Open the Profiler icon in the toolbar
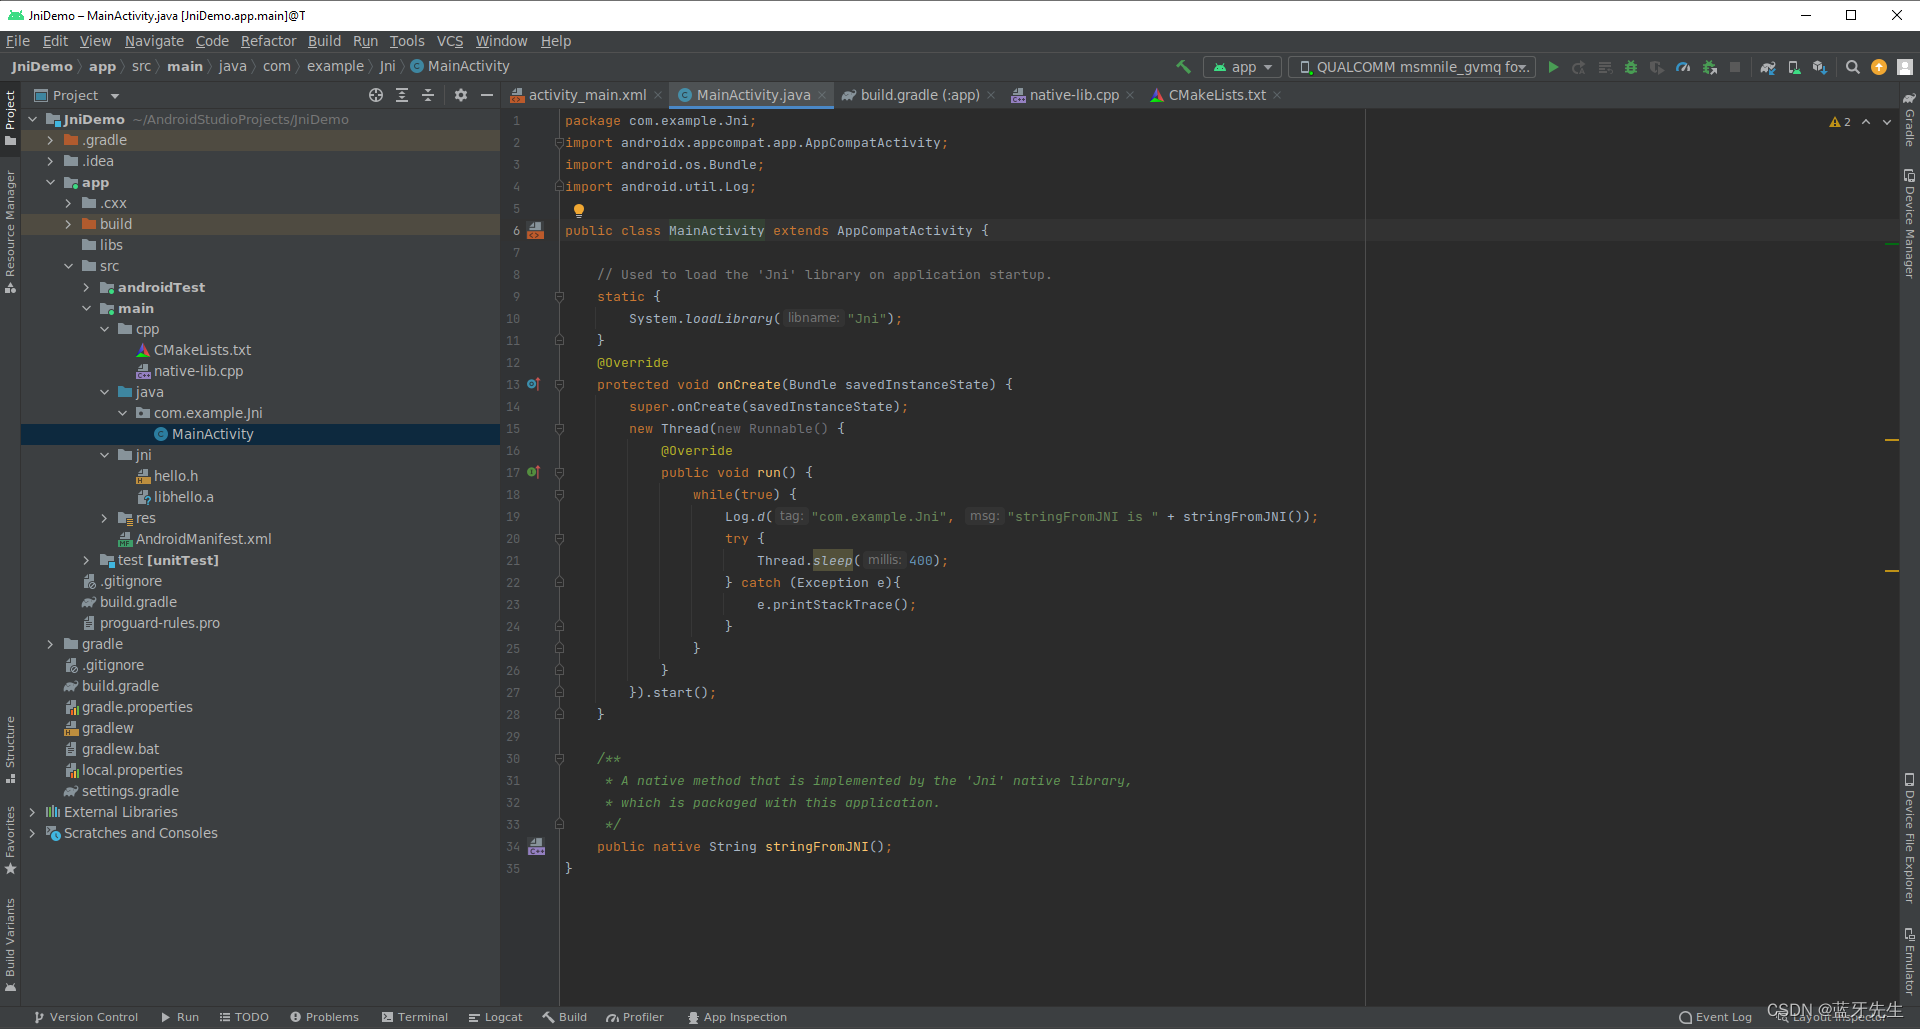The image size is (1920, 1029). point(1683,67)
